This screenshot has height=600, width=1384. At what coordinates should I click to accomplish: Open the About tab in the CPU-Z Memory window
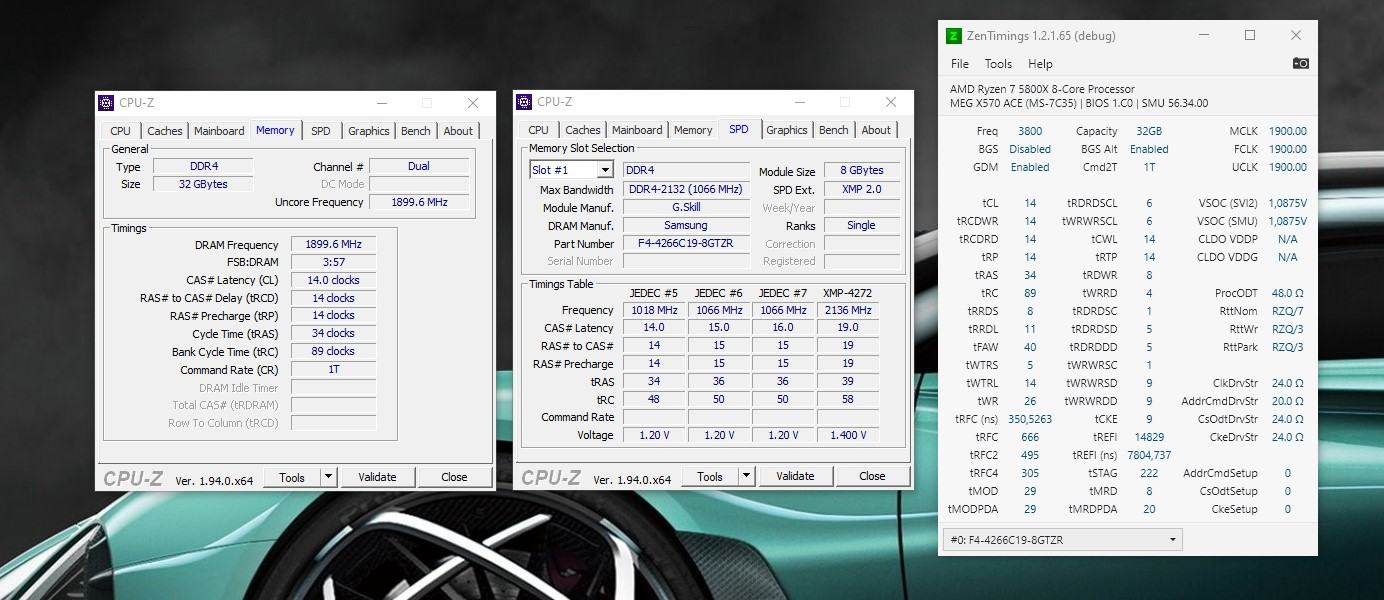(458, 131)
